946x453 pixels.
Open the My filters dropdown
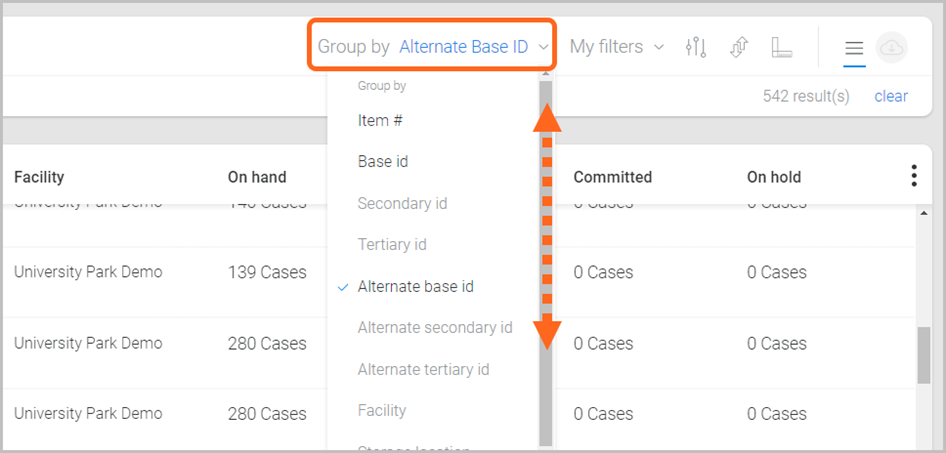click(616, 46)
